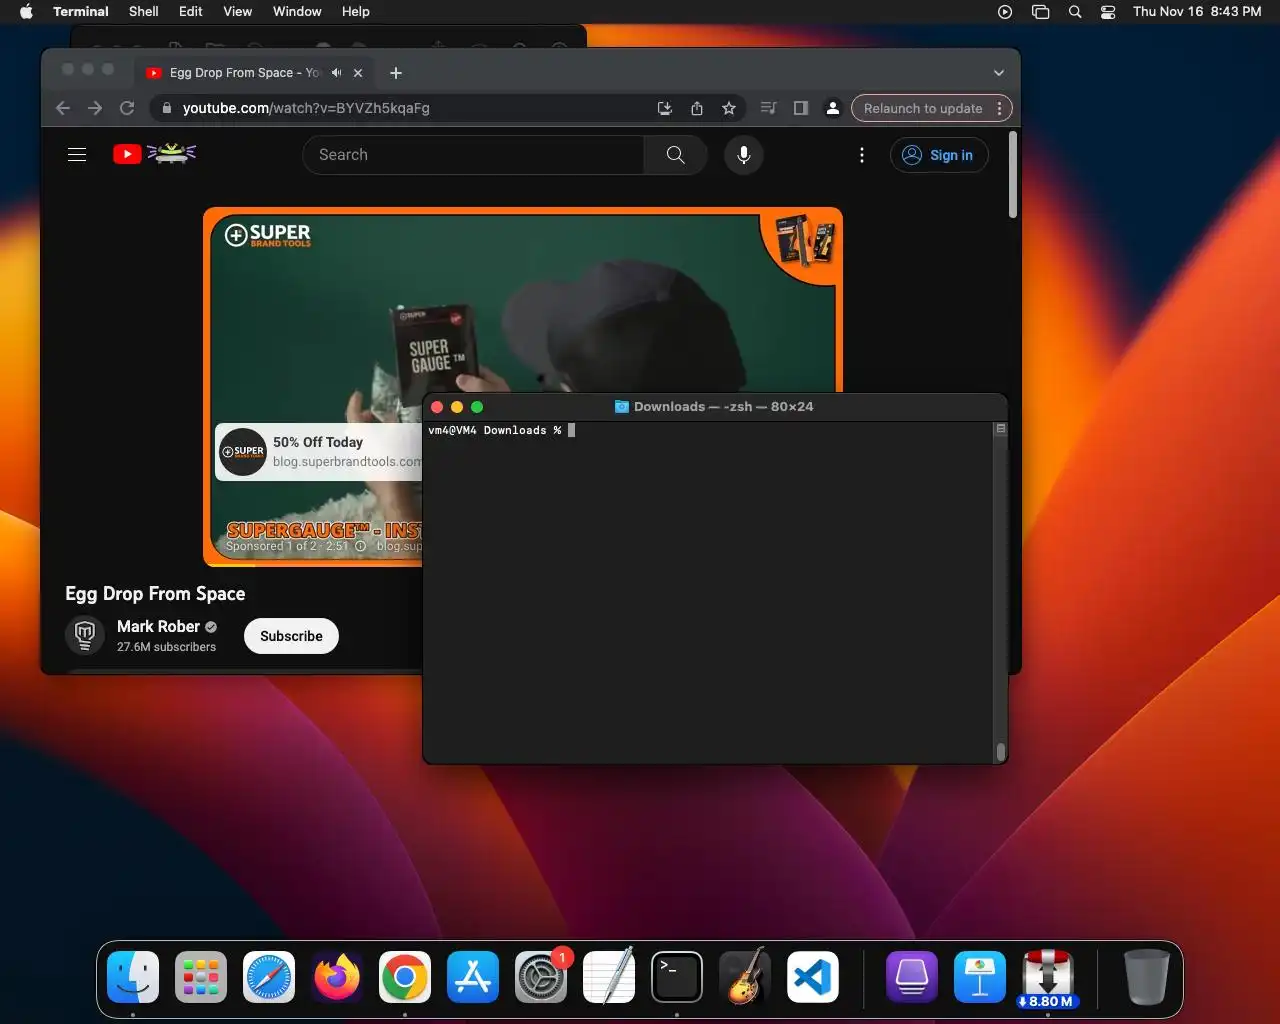Screen dimensions: 1280x1024
Task: Open the menu bar playback status icon
Action: (1005, 12)
